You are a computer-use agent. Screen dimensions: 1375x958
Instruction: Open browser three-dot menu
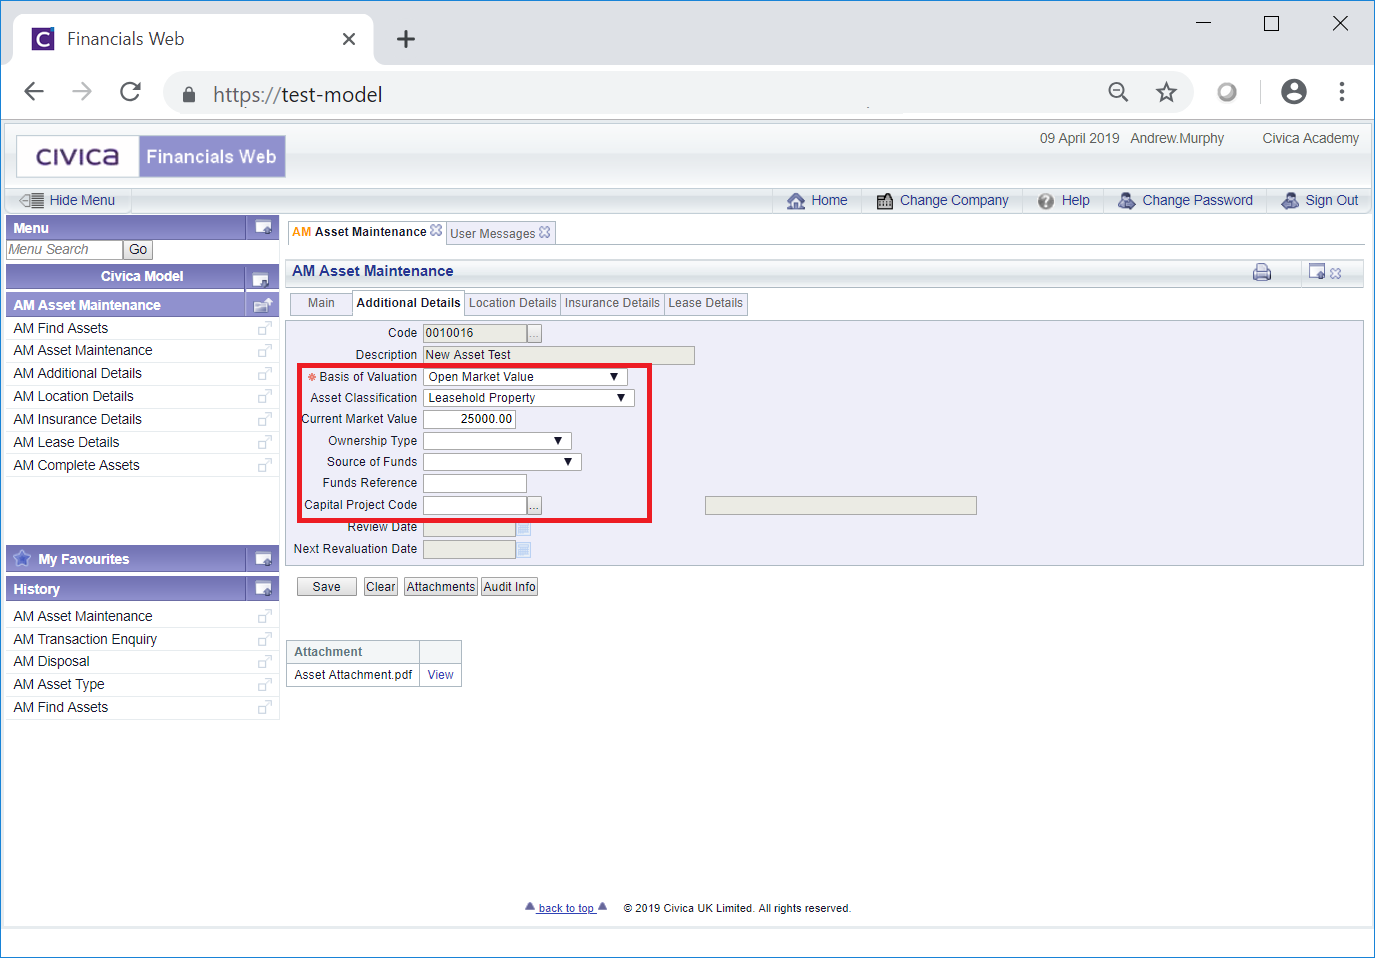click(1342, 92)
